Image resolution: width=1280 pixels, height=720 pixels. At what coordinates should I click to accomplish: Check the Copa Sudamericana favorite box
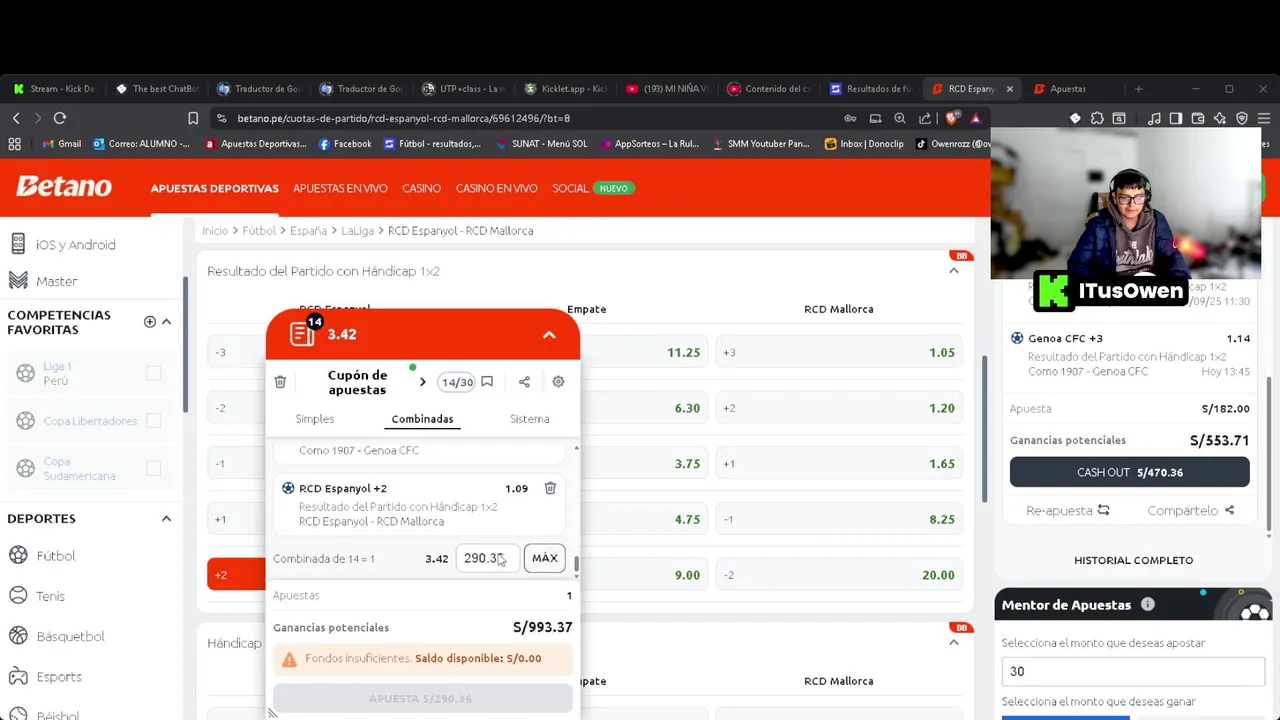point(153,468)
